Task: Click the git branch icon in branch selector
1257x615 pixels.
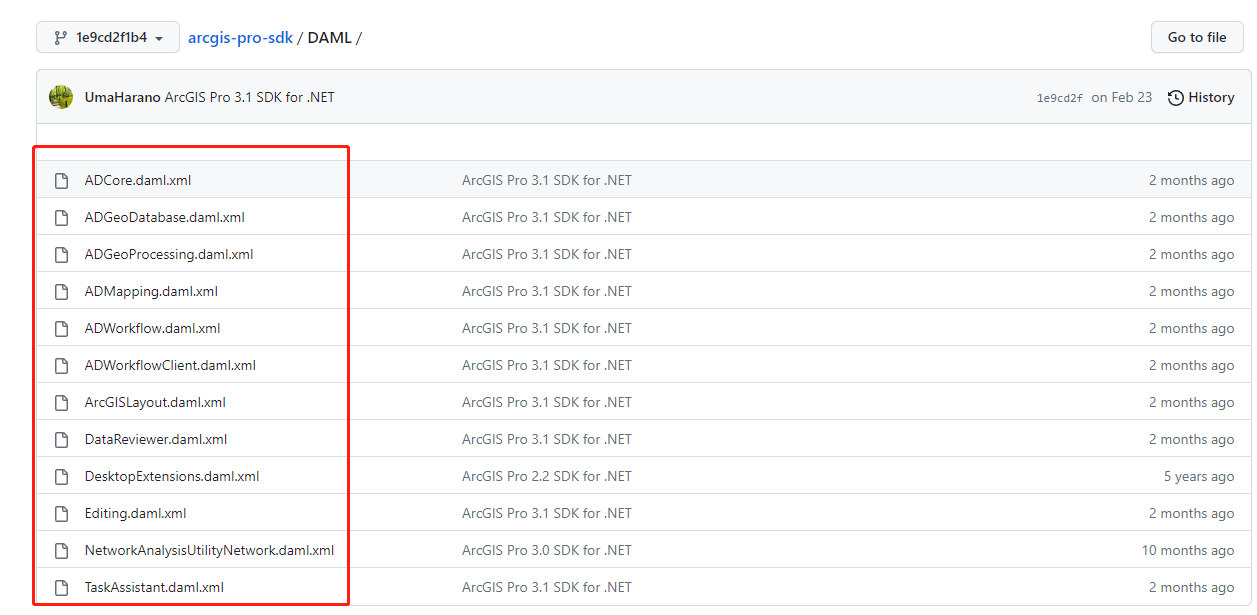Action: tap(61, 38)
